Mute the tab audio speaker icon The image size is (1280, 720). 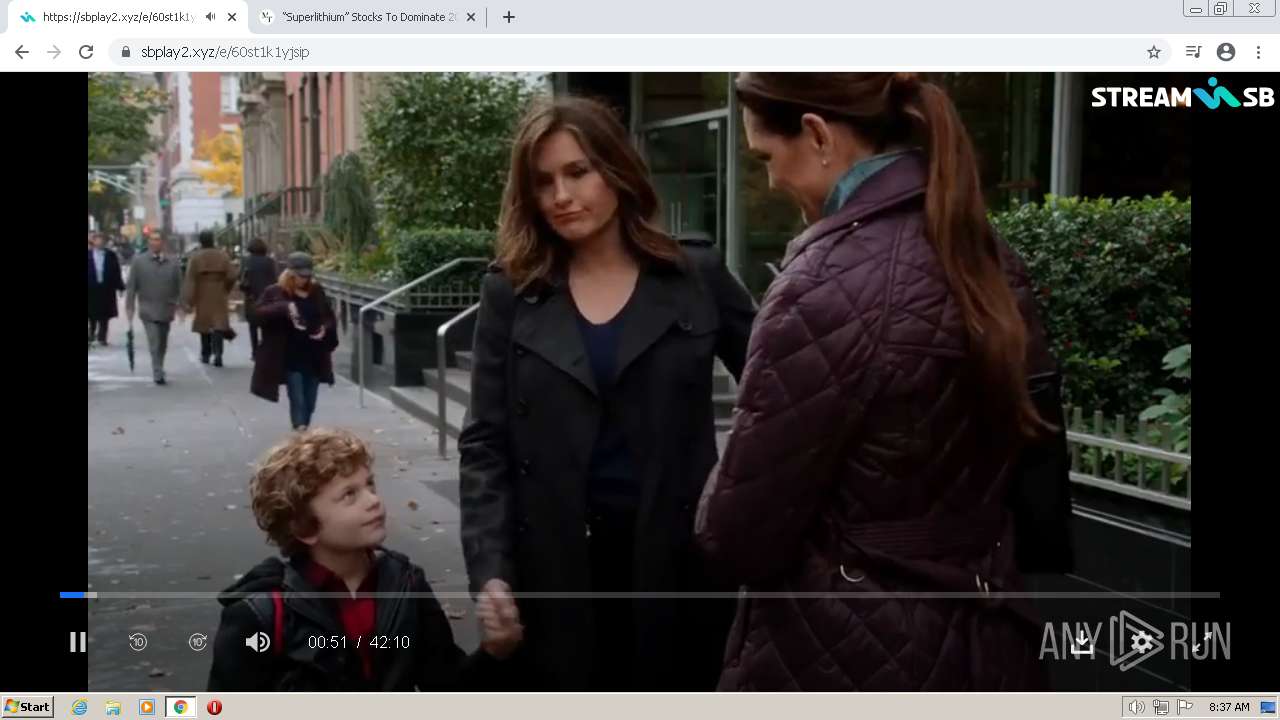click(x=210, y=17)
